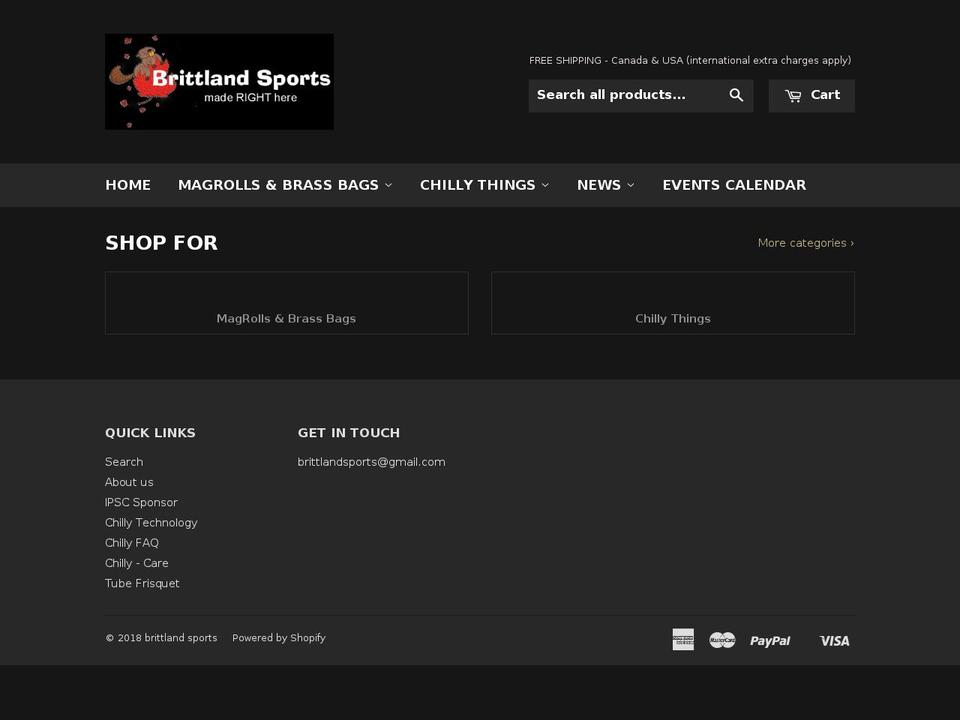Click the brittlandsports@gmail.com email link

point(372,462)
